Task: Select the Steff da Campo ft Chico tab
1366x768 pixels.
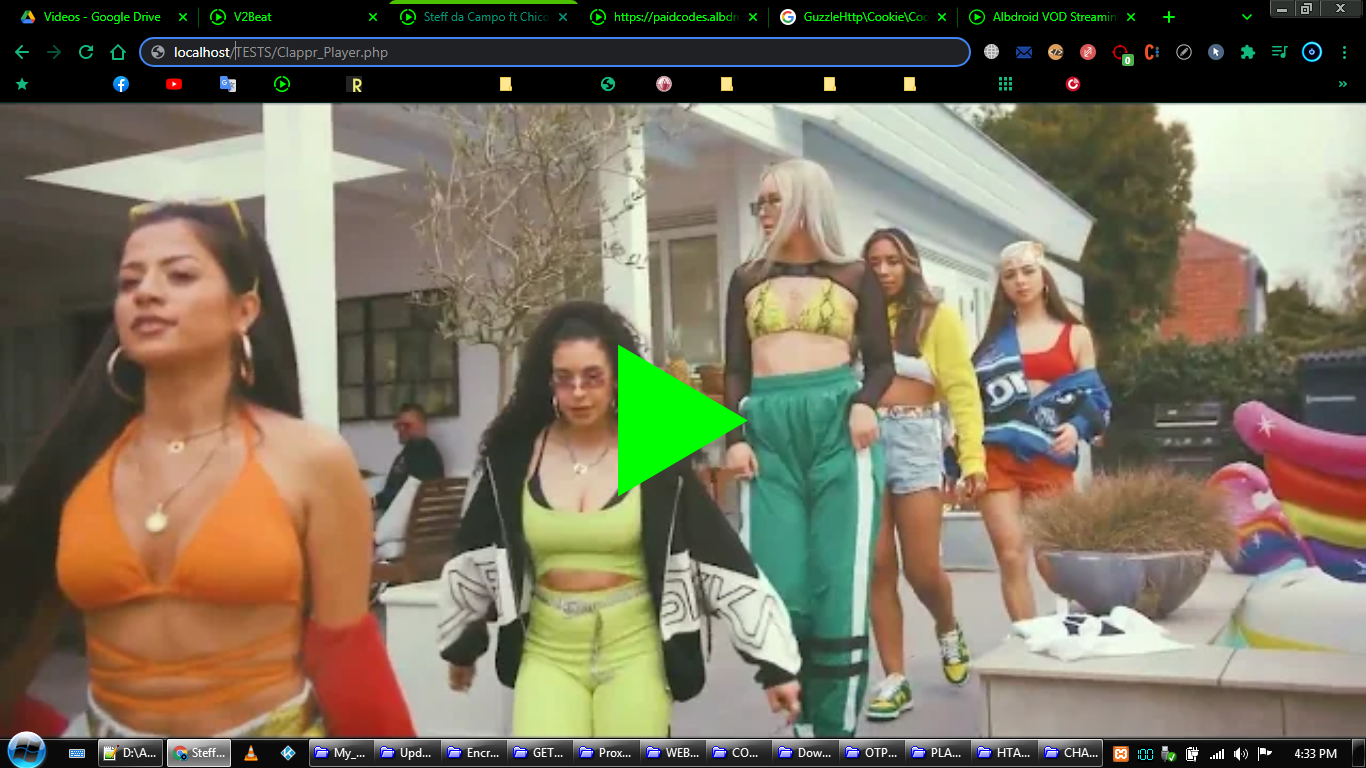Action: click(x=484, y=17)
